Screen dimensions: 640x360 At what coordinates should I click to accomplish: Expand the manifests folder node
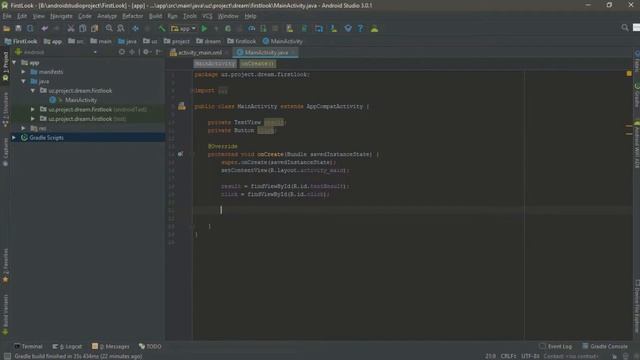click(23, 72)
